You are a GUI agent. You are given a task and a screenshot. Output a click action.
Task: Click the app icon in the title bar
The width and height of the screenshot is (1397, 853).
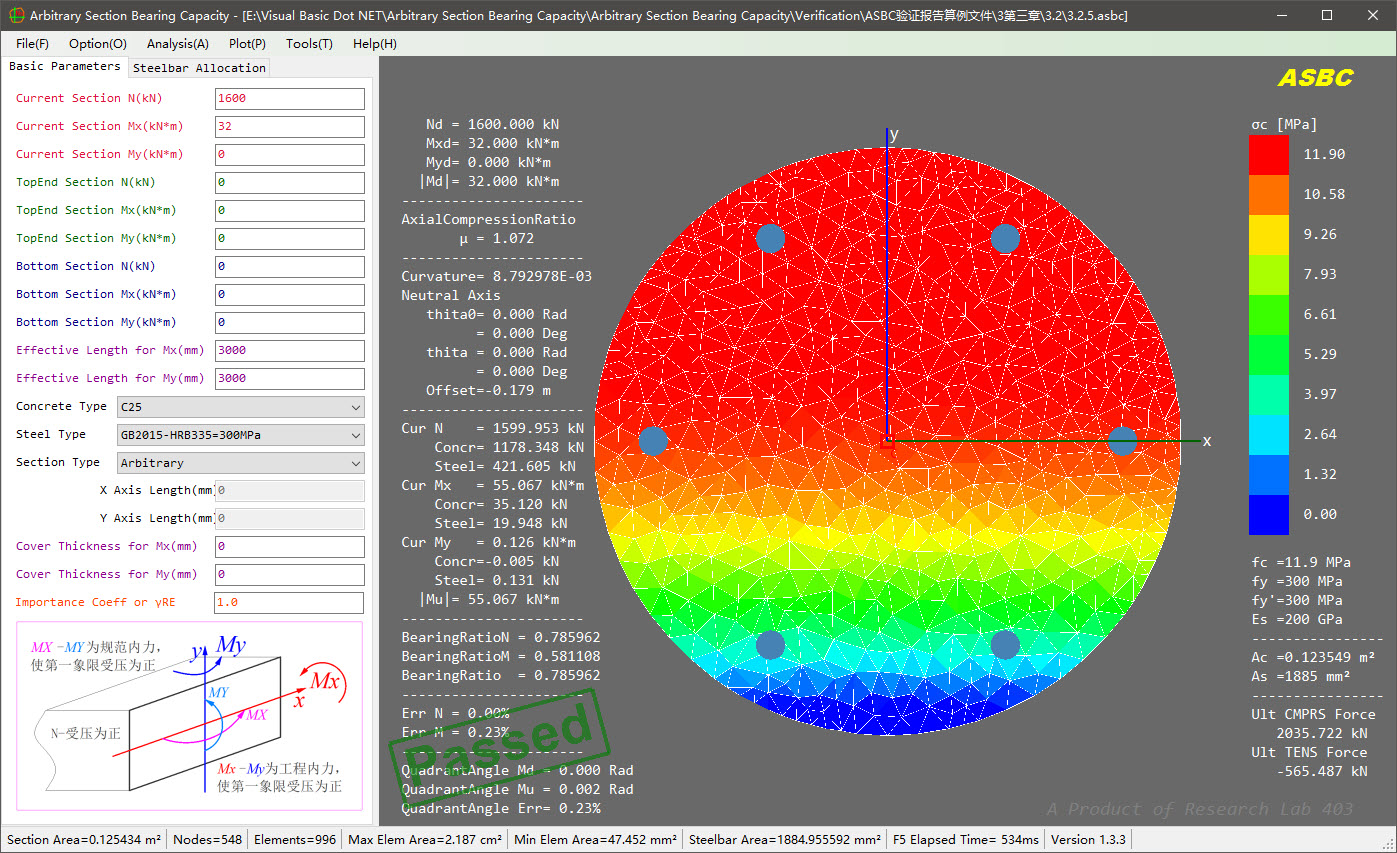(16, 16)
